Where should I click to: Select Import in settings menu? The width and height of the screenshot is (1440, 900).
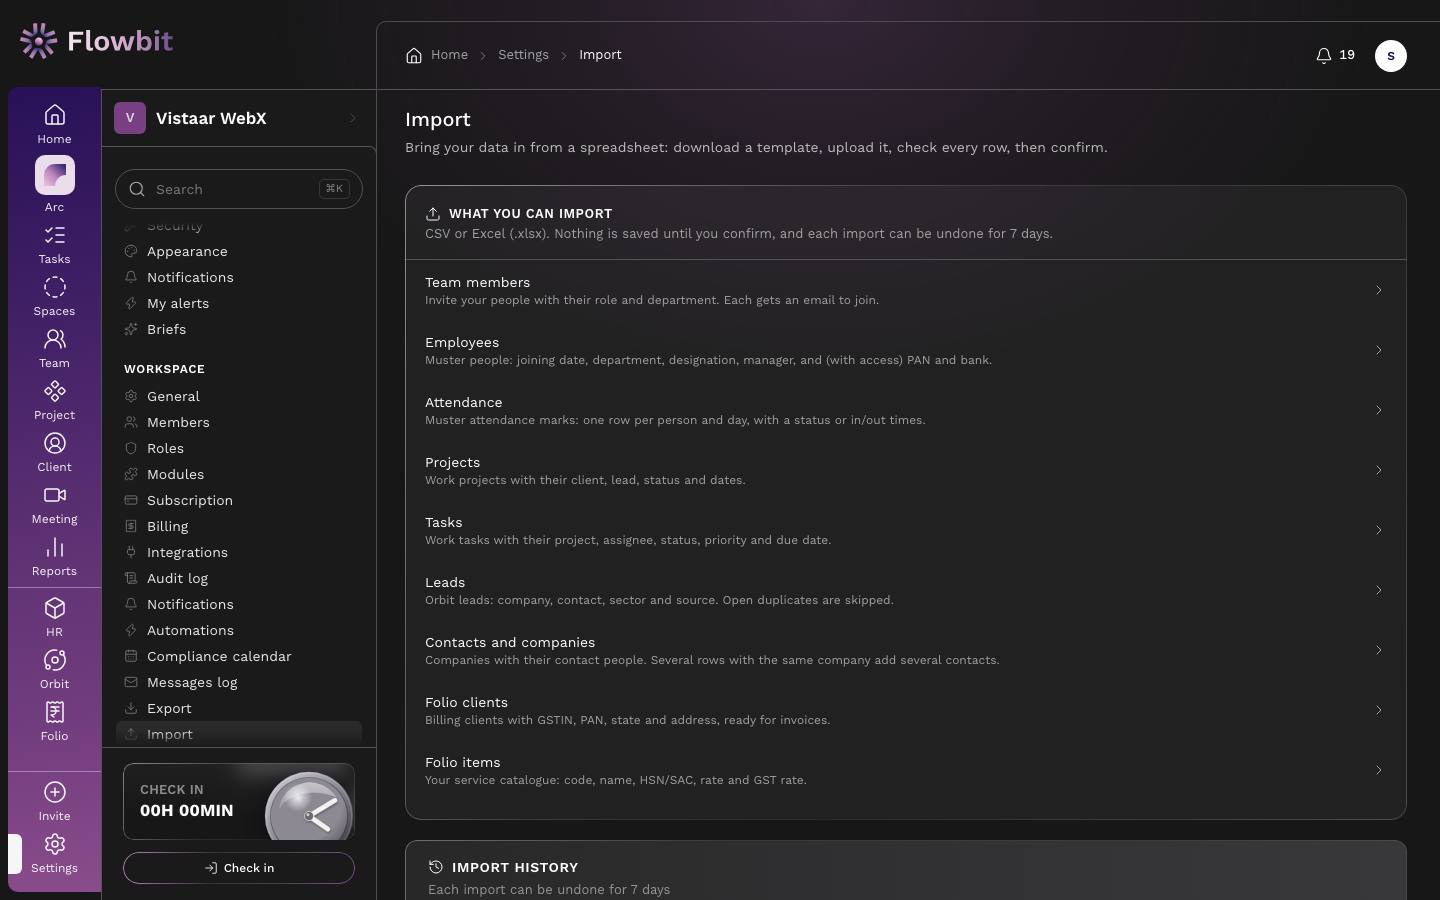[239, 734]
